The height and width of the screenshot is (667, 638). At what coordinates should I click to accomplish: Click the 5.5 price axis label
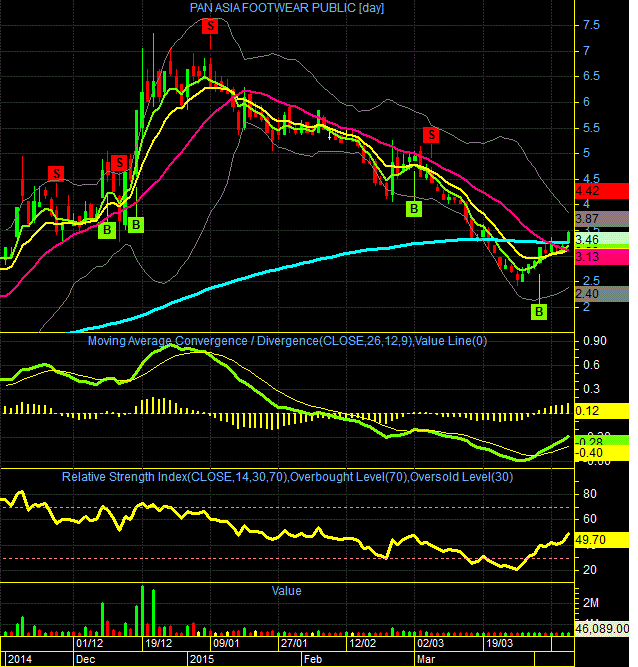point(591,128)
